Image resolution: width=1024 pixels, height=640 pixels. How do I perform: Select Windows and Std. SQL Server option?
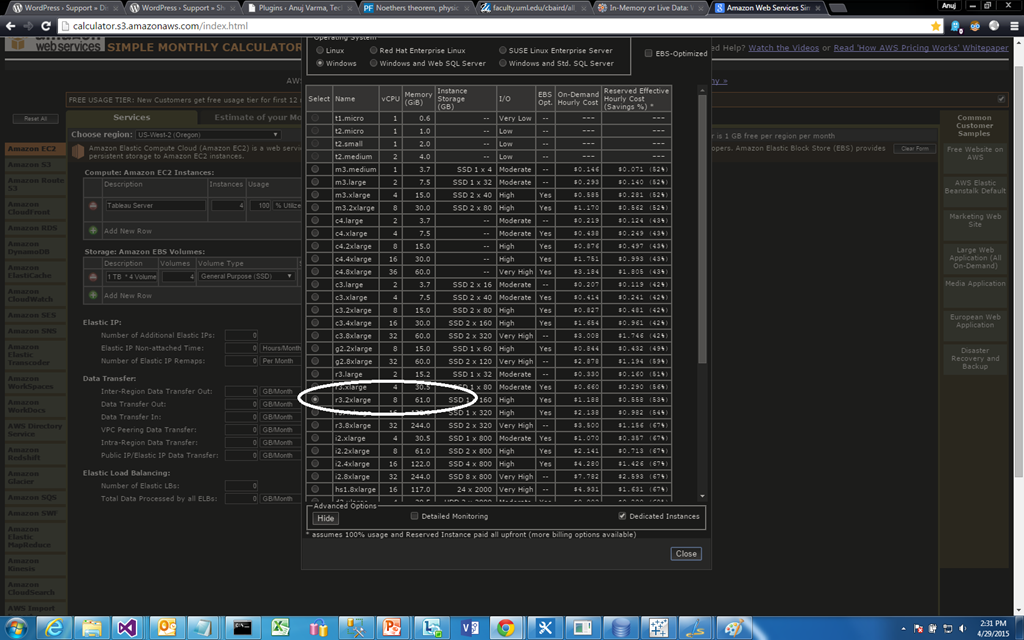pyautogui.click(x=503, y=63)
